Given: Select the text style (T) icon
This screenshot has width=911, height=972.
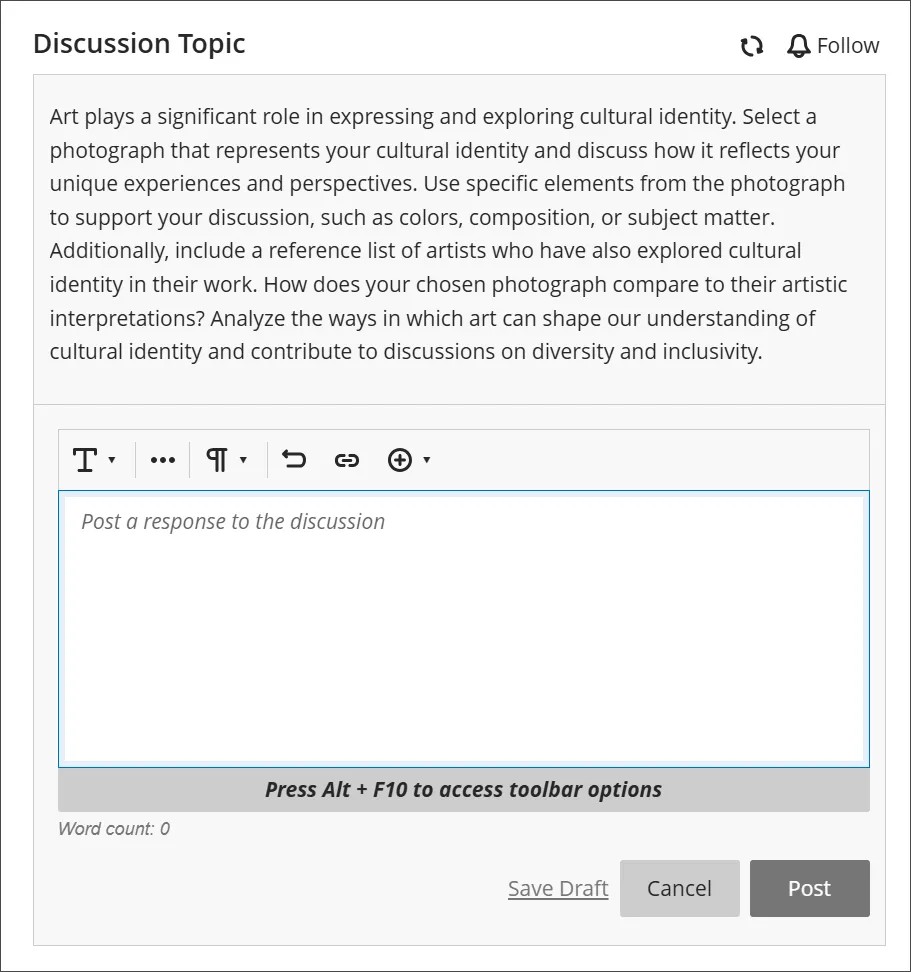Looking at the screenshot, I should (x=84, y=460).
